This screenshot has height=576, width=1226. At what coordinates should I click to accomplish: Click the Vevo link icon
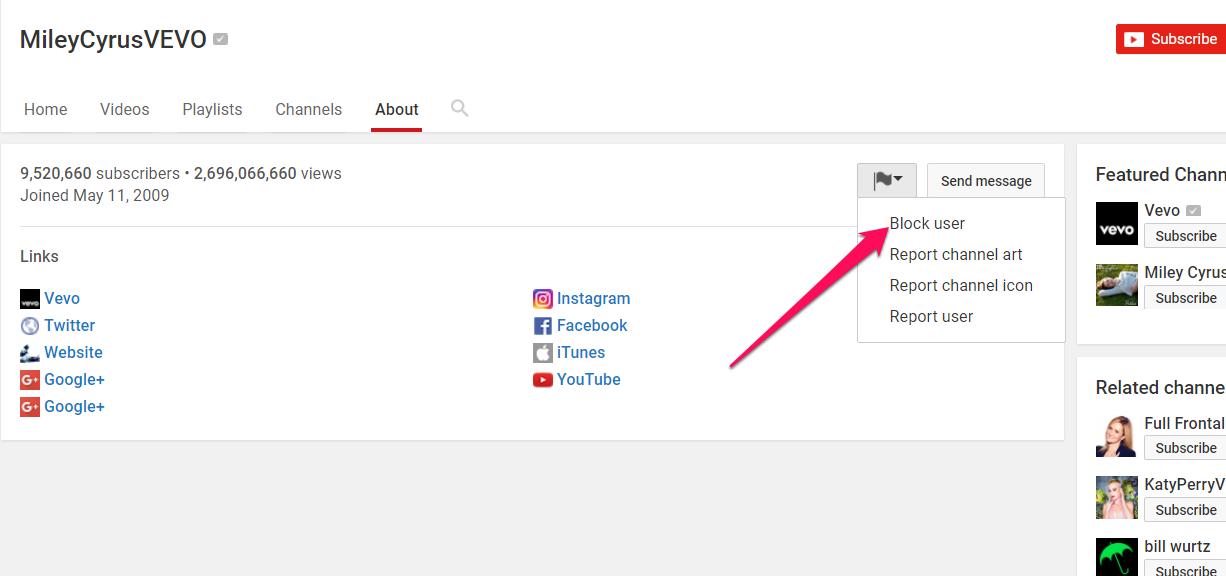30,299
